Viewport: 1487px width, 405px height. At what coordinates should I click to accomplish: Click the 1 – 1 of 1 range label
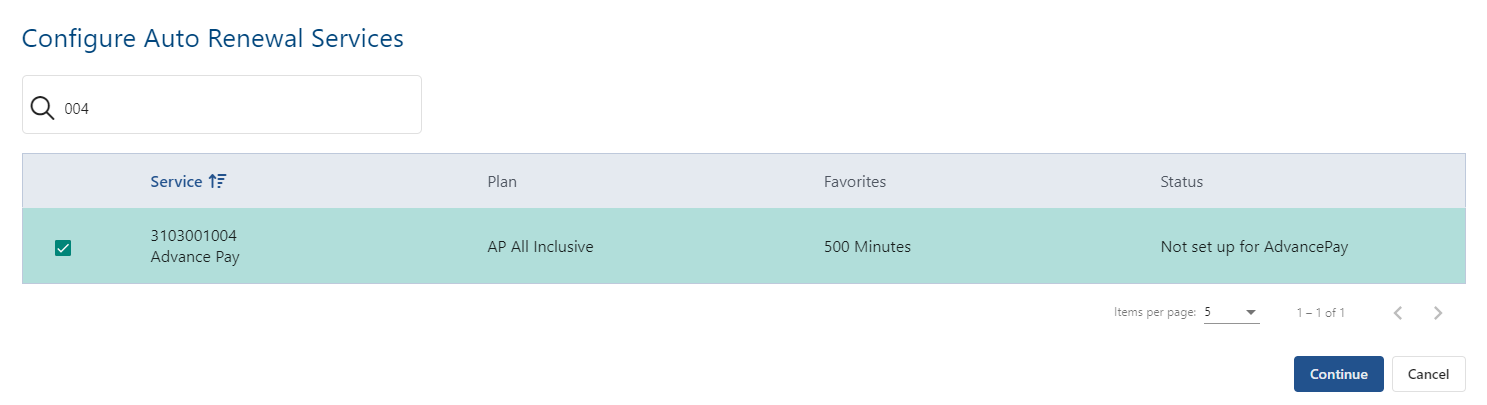pyautogui.click(x=1320, y=313)
